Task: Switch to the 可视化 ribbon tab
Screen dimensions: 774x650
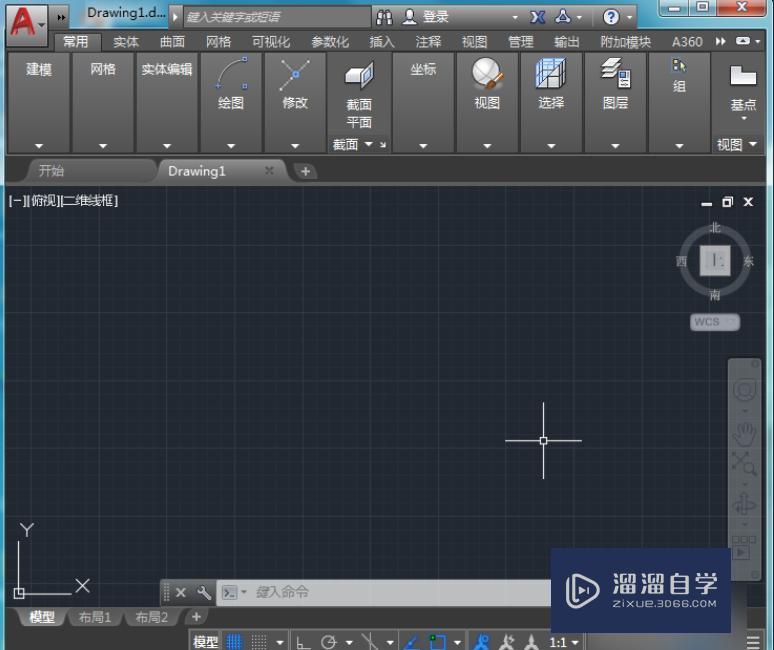Action: [271, 42]
